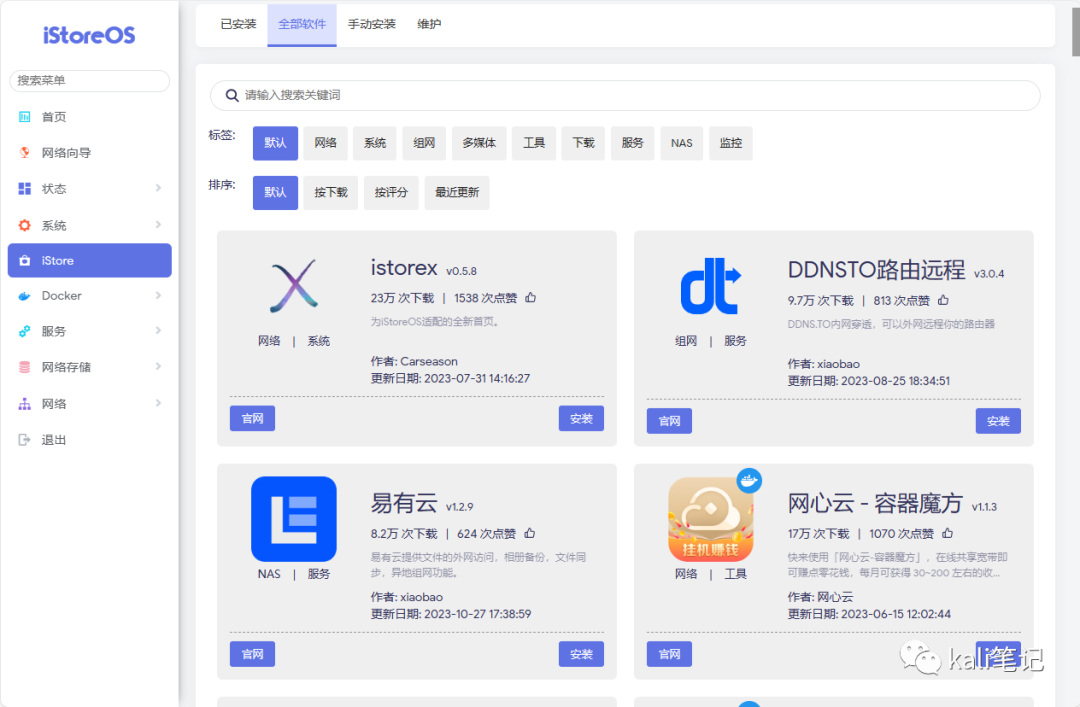Expand the 状态 menu chevron

[x=158, y=188]
